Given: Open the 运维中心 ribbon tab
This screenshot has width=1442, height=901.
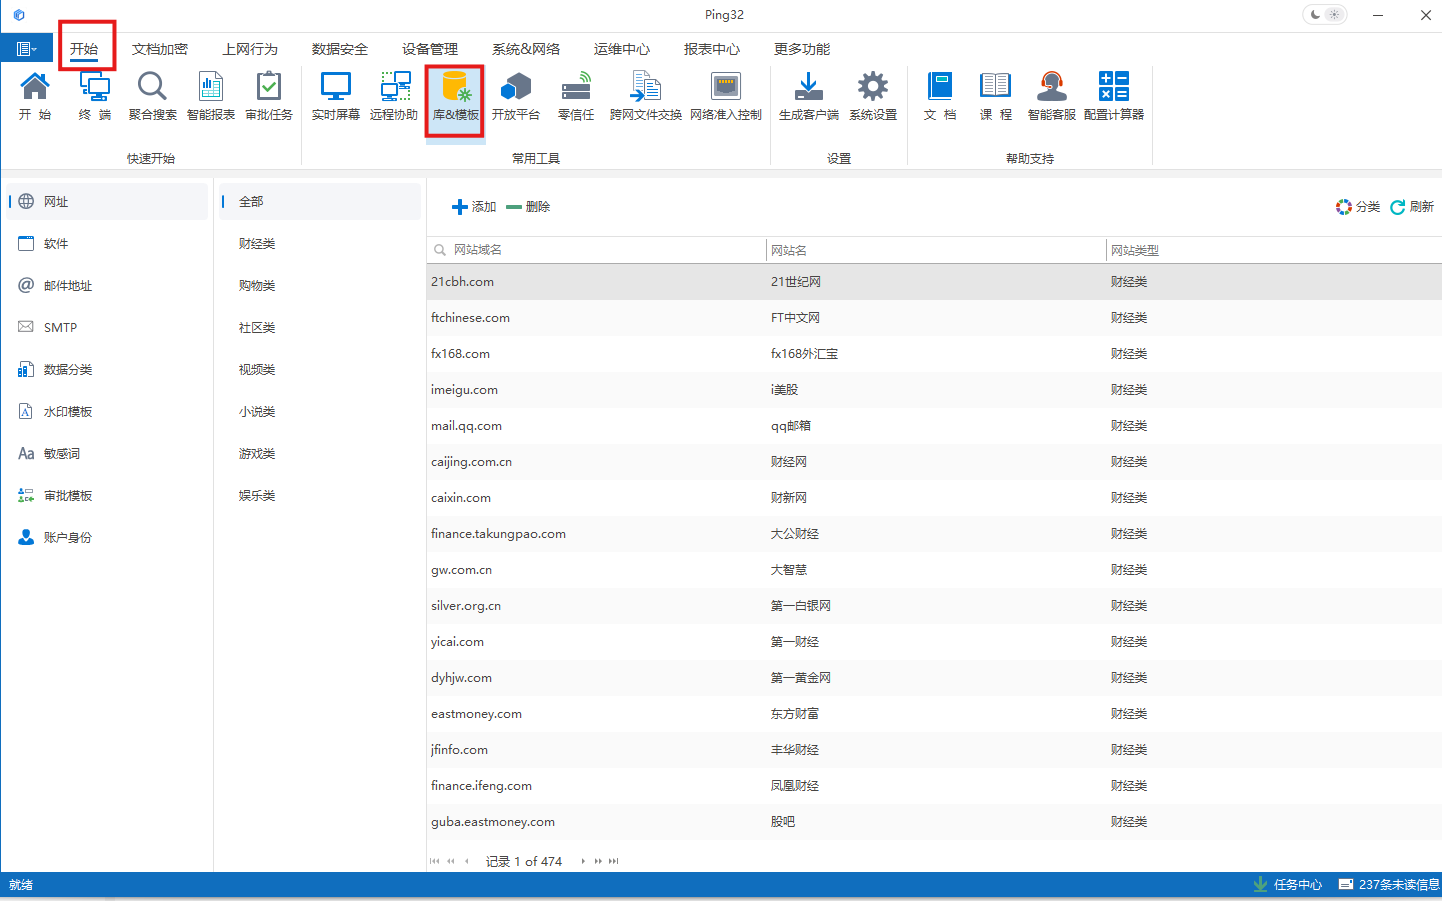Looking at the screenshot, I should [x=621, y=49].
